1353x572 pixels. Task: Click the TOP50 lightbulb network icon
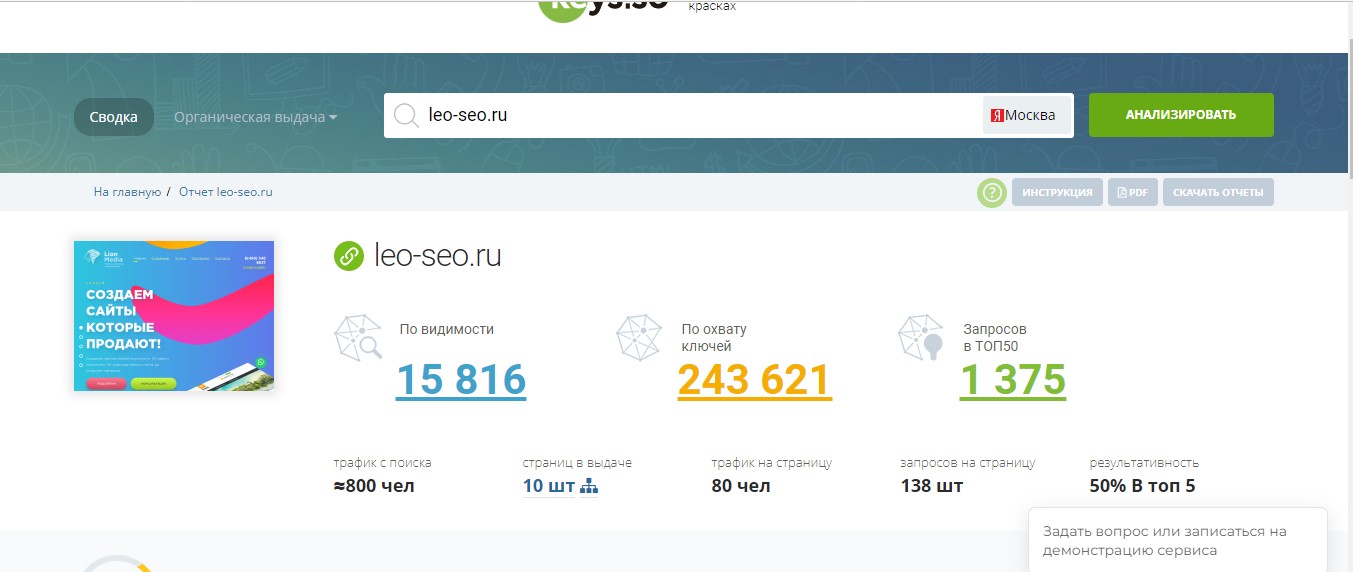tap(921, 337)
